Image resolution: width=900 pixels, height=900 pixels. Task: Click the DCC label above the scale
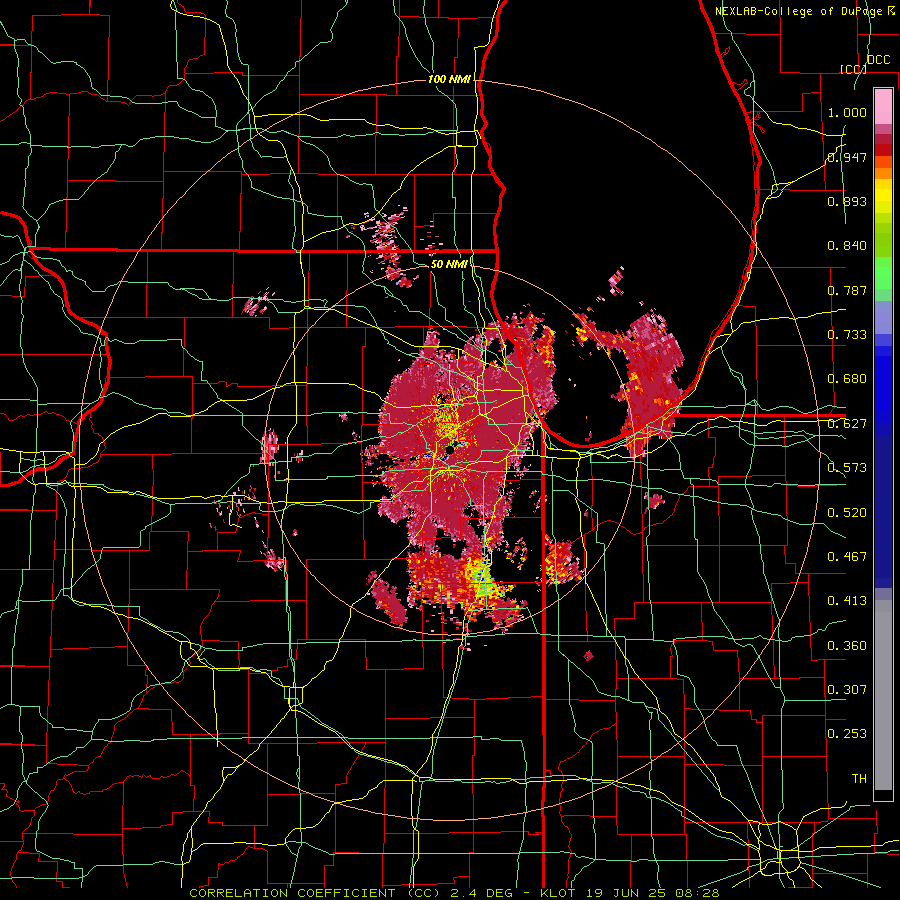[879, 60]
